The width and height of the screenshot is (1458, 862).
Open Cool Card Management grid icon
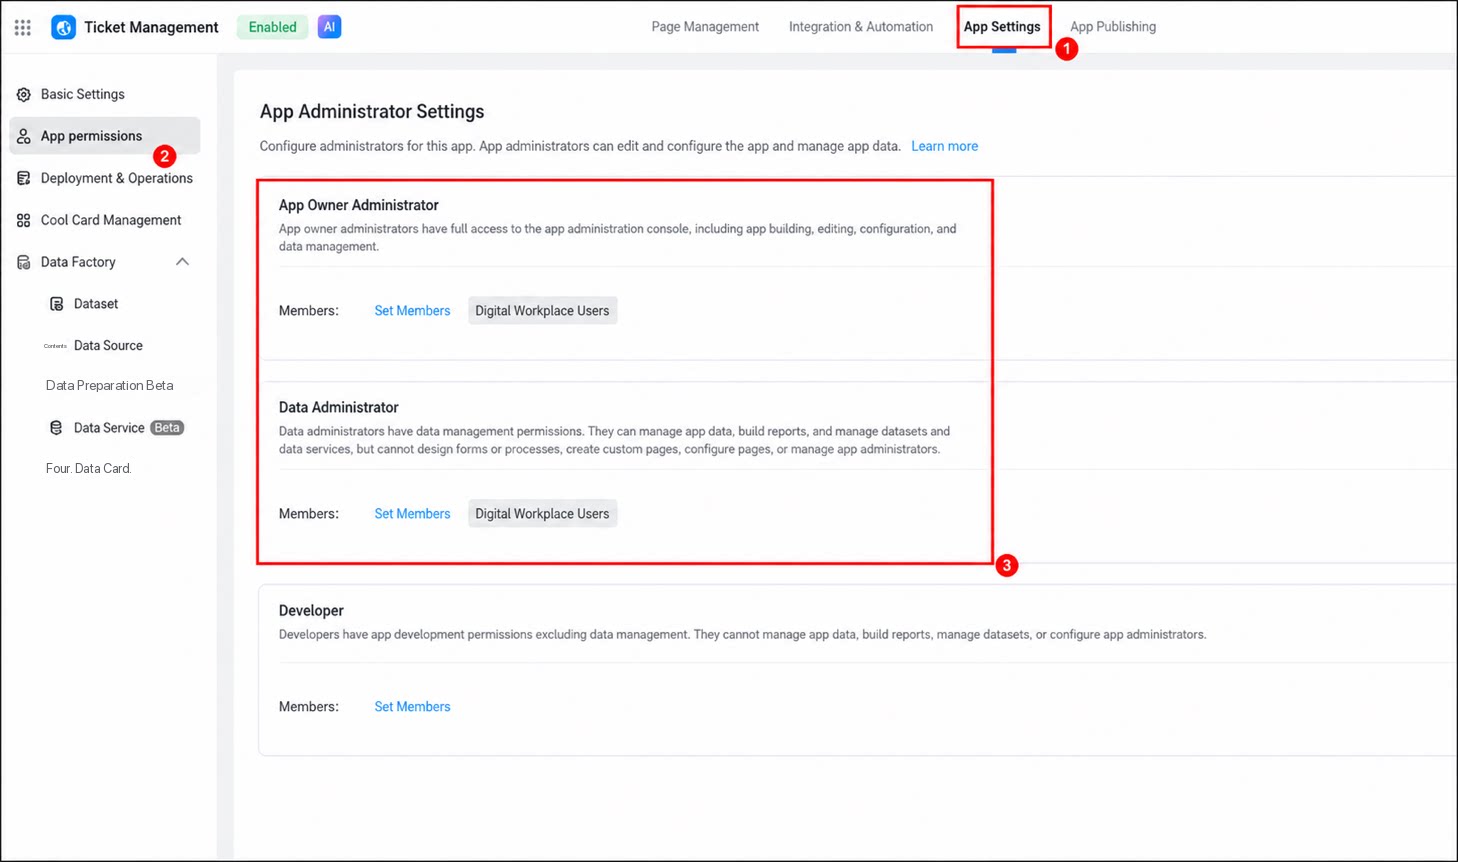[24, 220]
